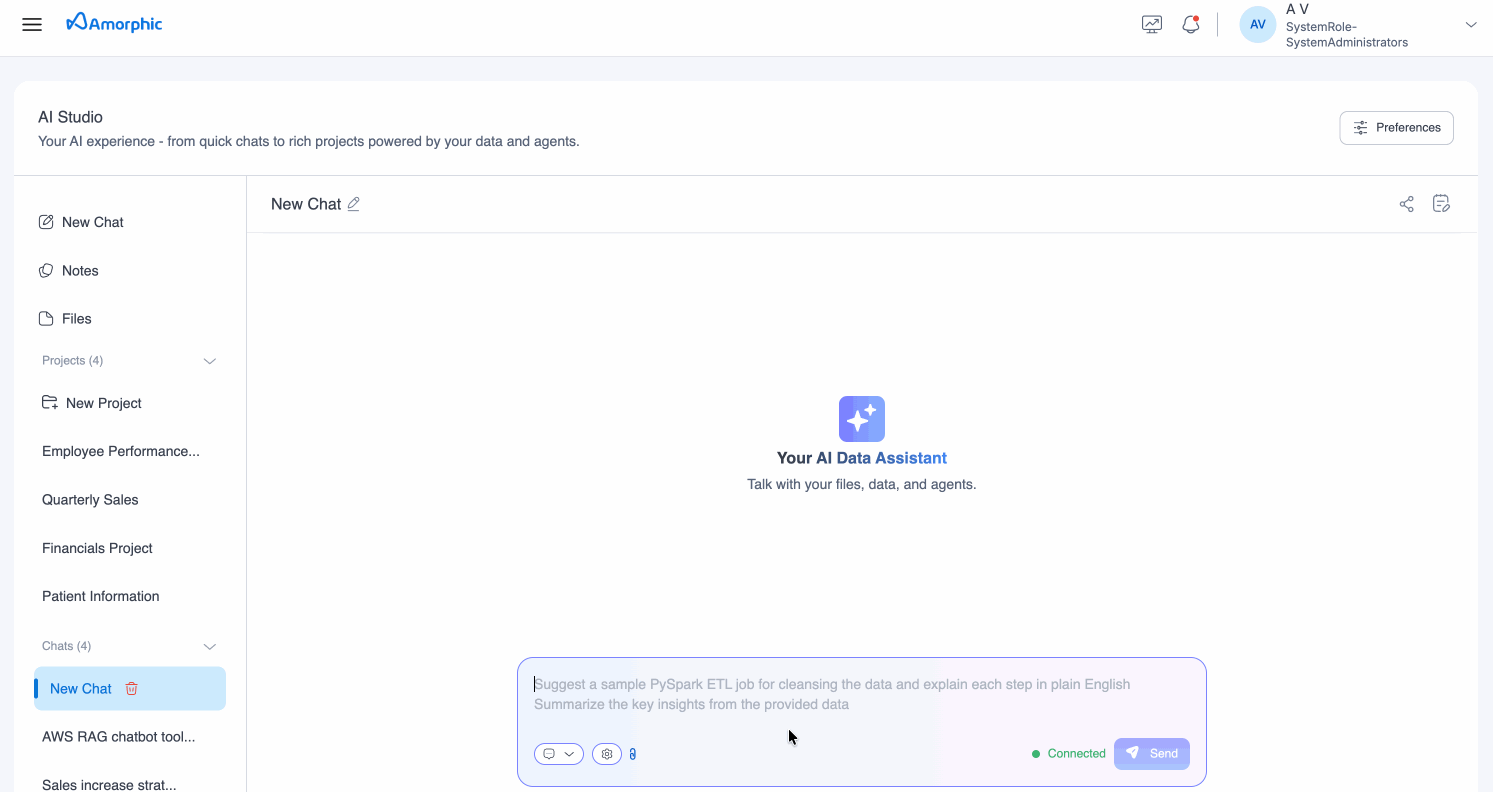The image size is (1493, 792).
Task: Open the user account dropdown chevron
Action: [x=1471, y=23]
